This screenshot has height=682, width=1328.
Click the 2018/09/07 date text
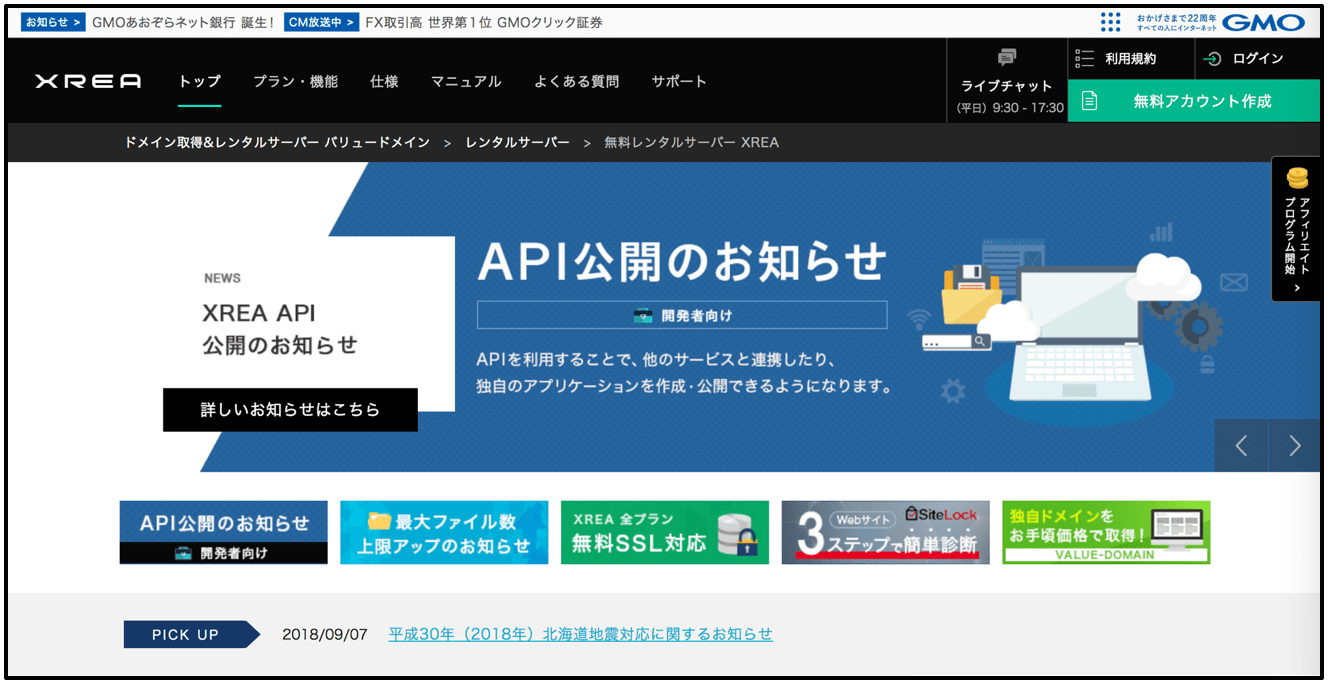point(325,634)
